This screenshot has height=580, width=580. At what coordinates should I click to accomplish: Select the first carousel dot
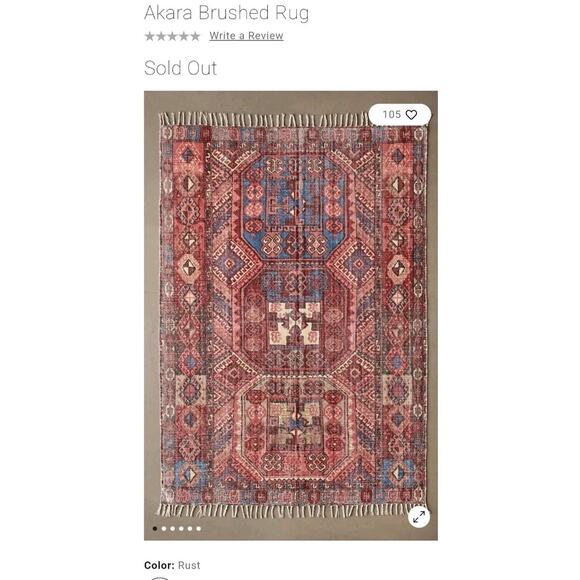click(155, 529)
